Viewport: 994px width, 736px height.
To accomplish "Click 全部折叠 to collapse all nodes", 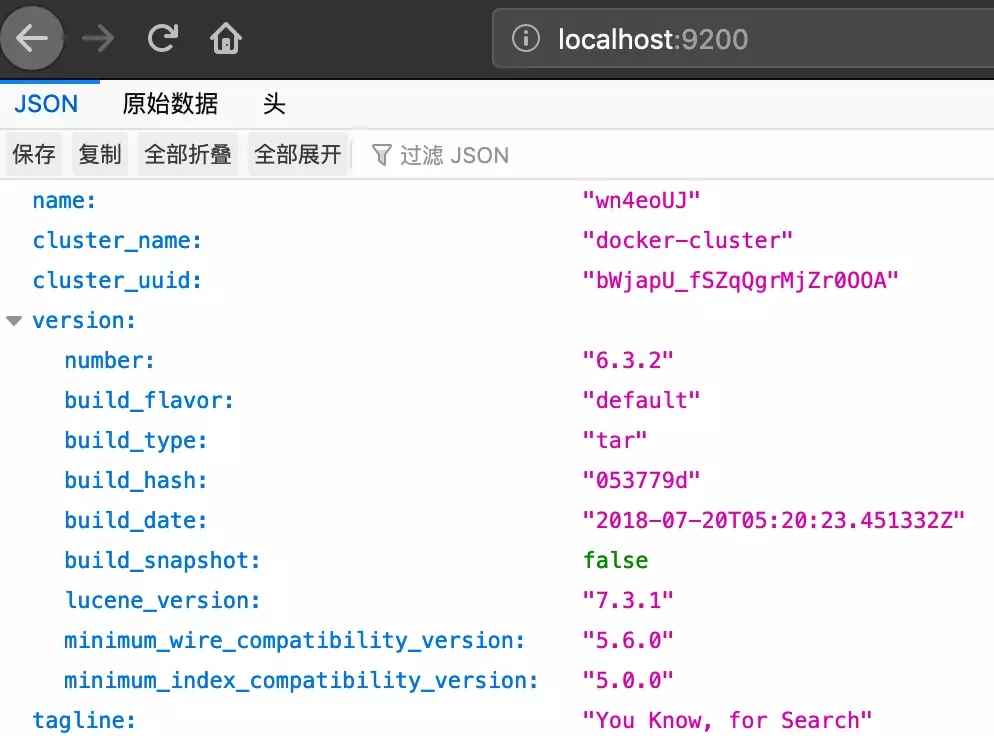I will pyautogui.click(x=187, y=154).
